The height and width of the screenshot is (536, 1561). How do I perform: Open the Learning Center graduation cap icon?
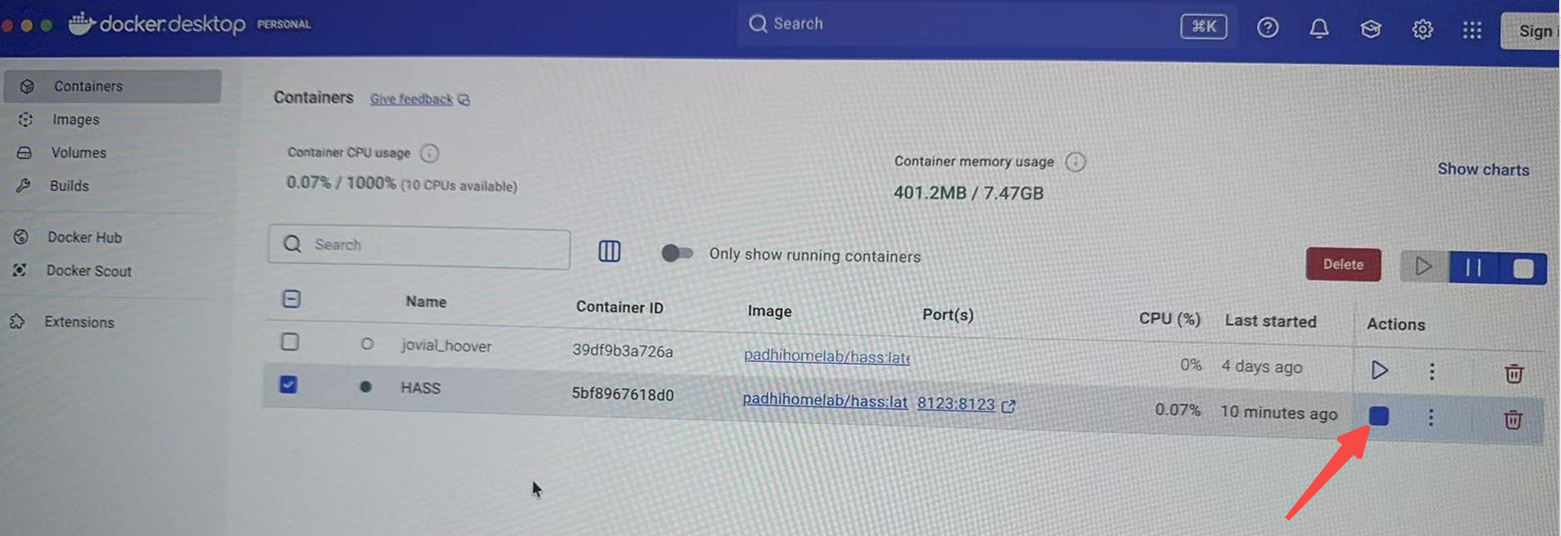tap(1370, 30)
